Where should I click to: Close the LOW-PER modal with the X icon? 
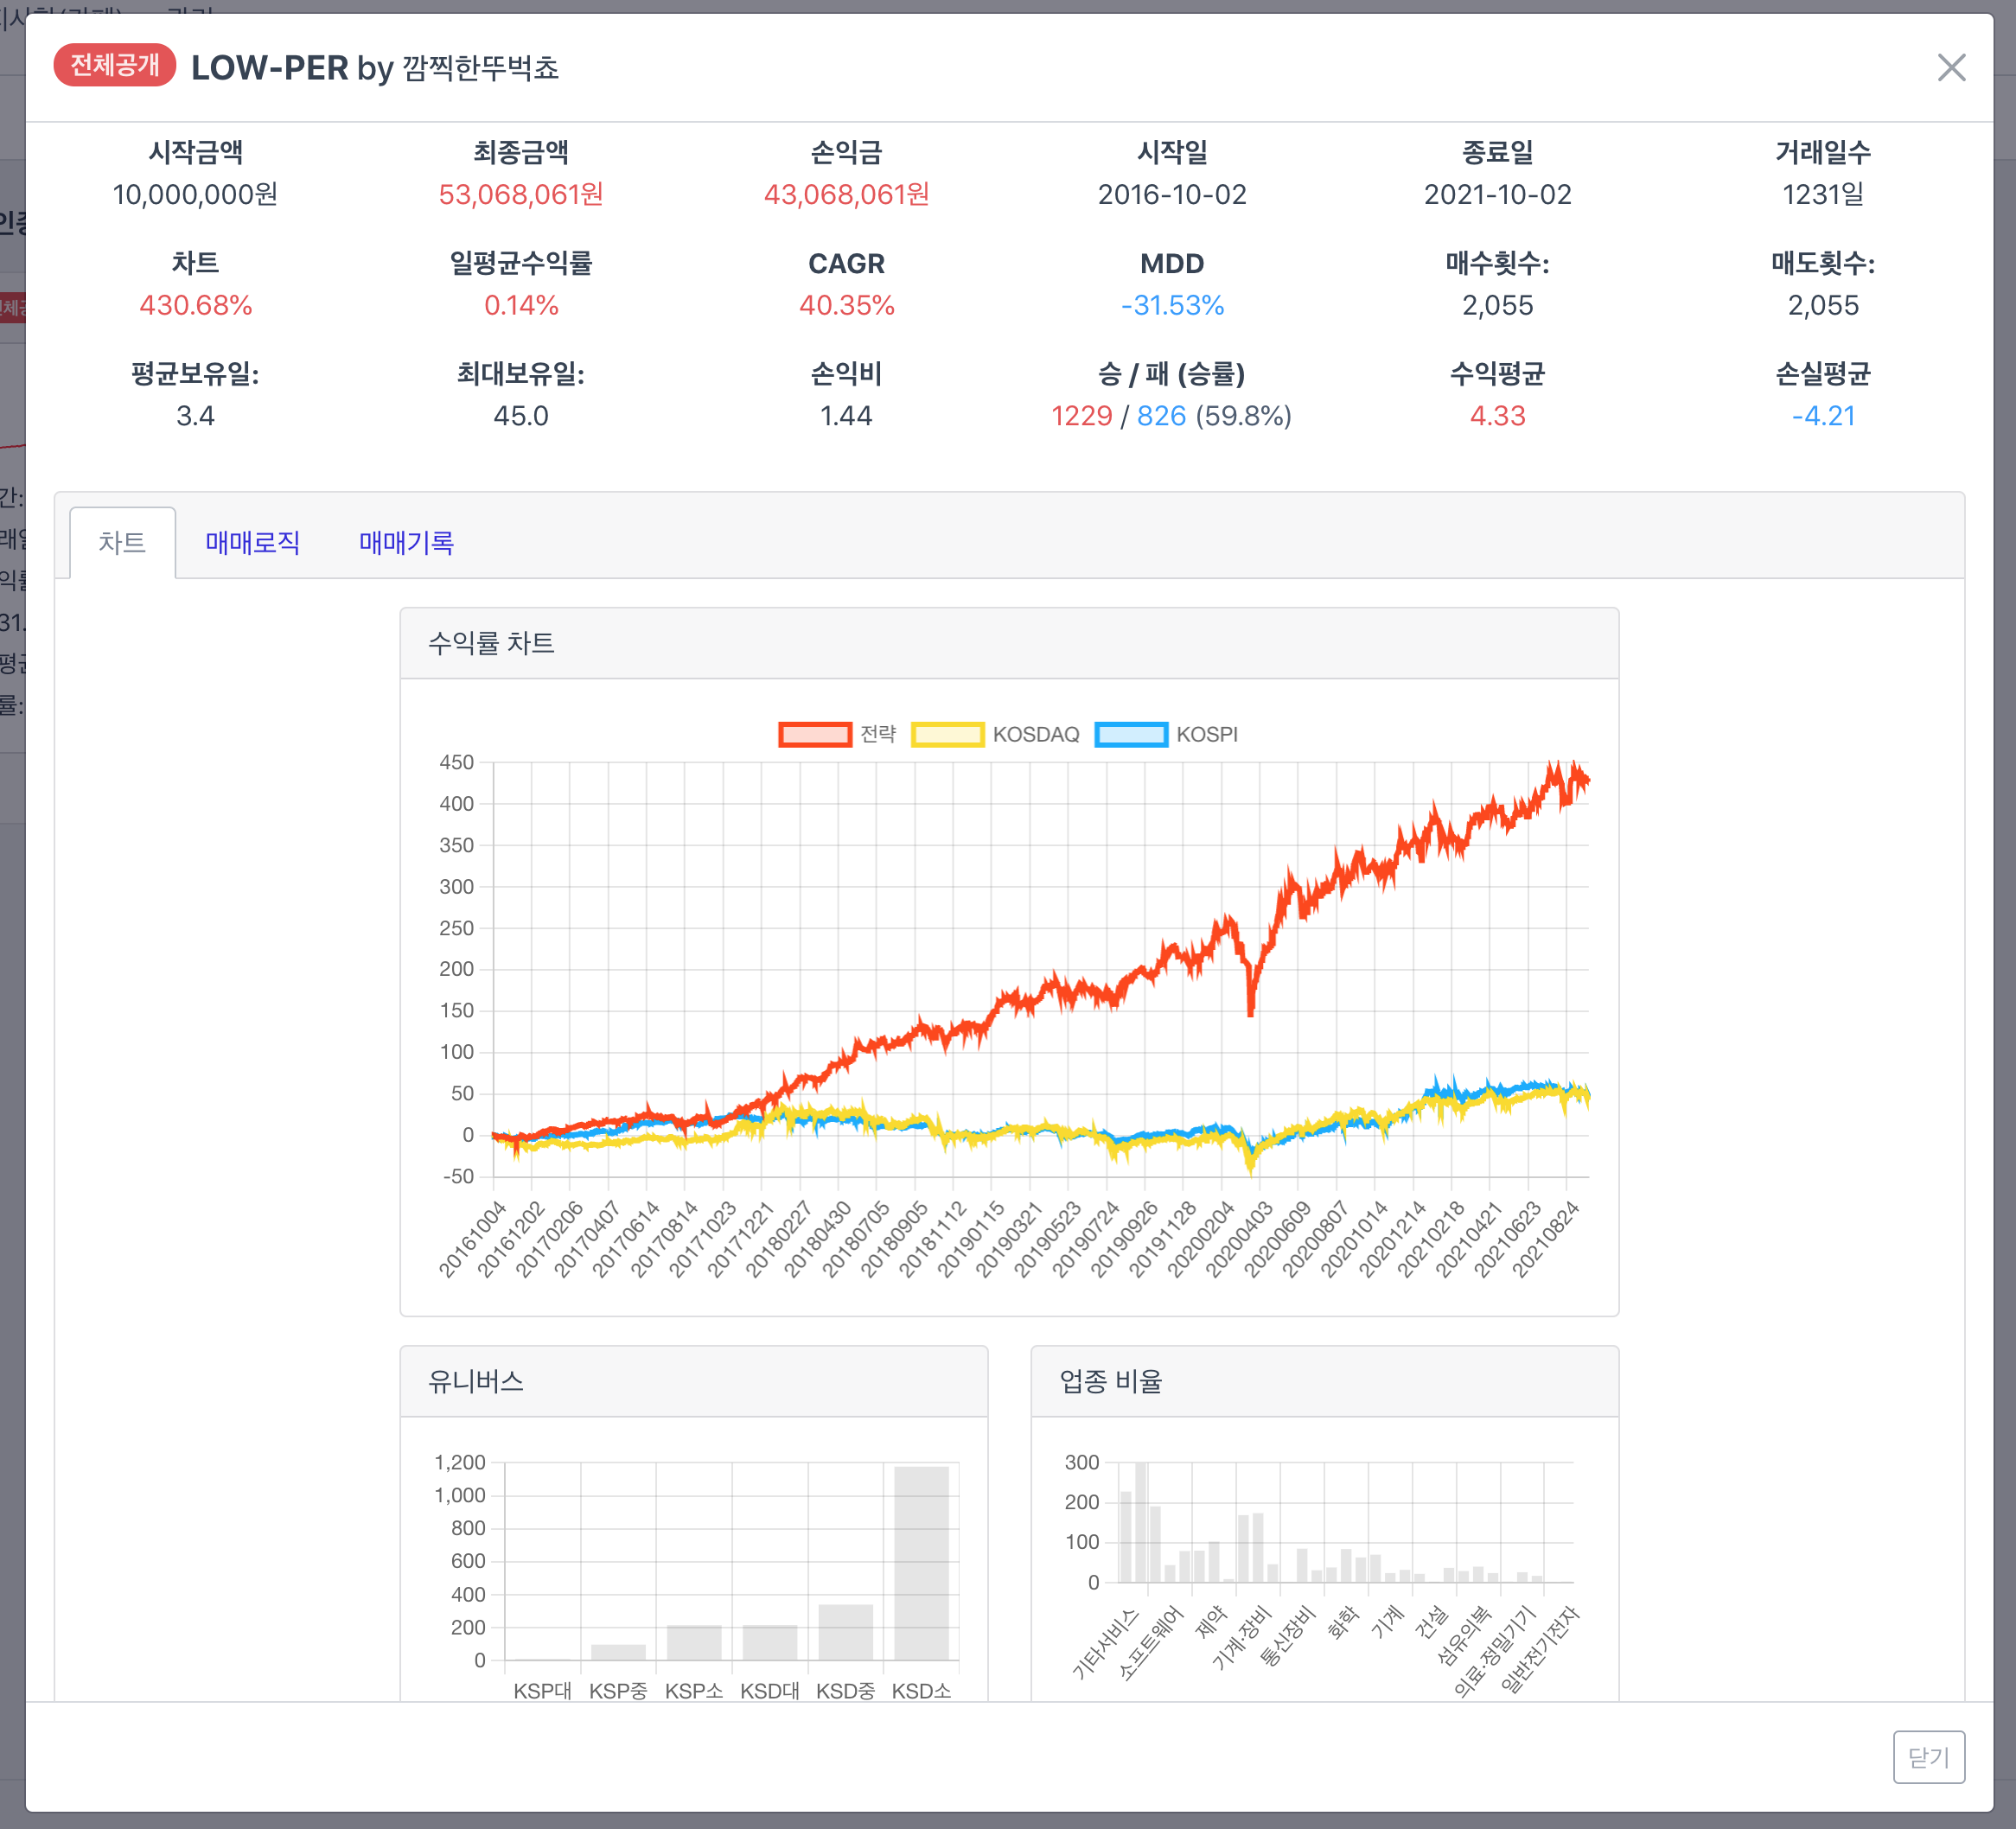[1950, 68]
